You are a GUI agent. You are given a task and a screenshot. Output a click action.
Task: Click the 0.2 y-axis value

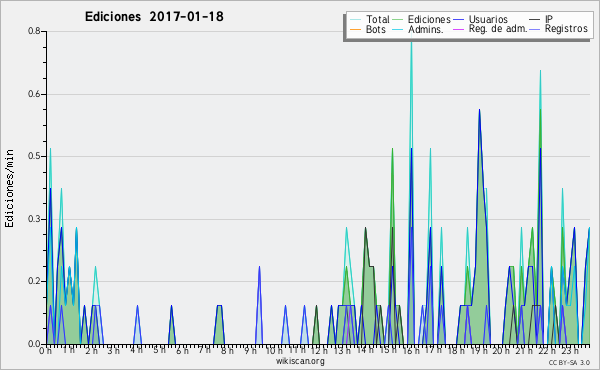click(x=34, y=281)
